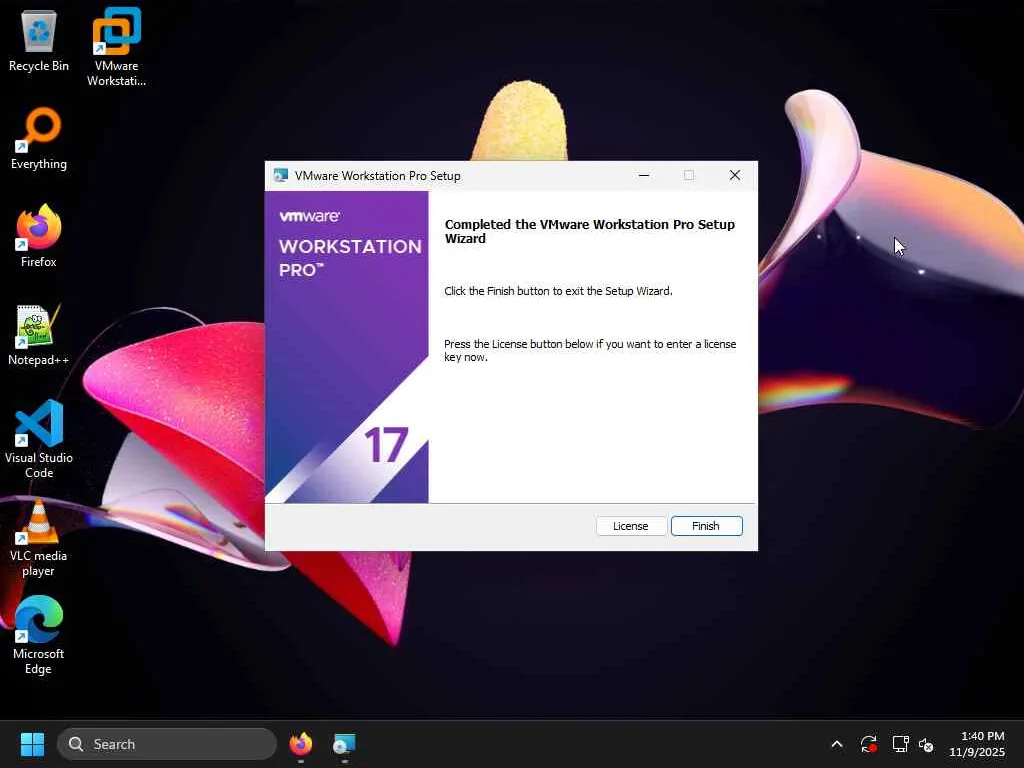Click the License button to enter key

[631, 526]
